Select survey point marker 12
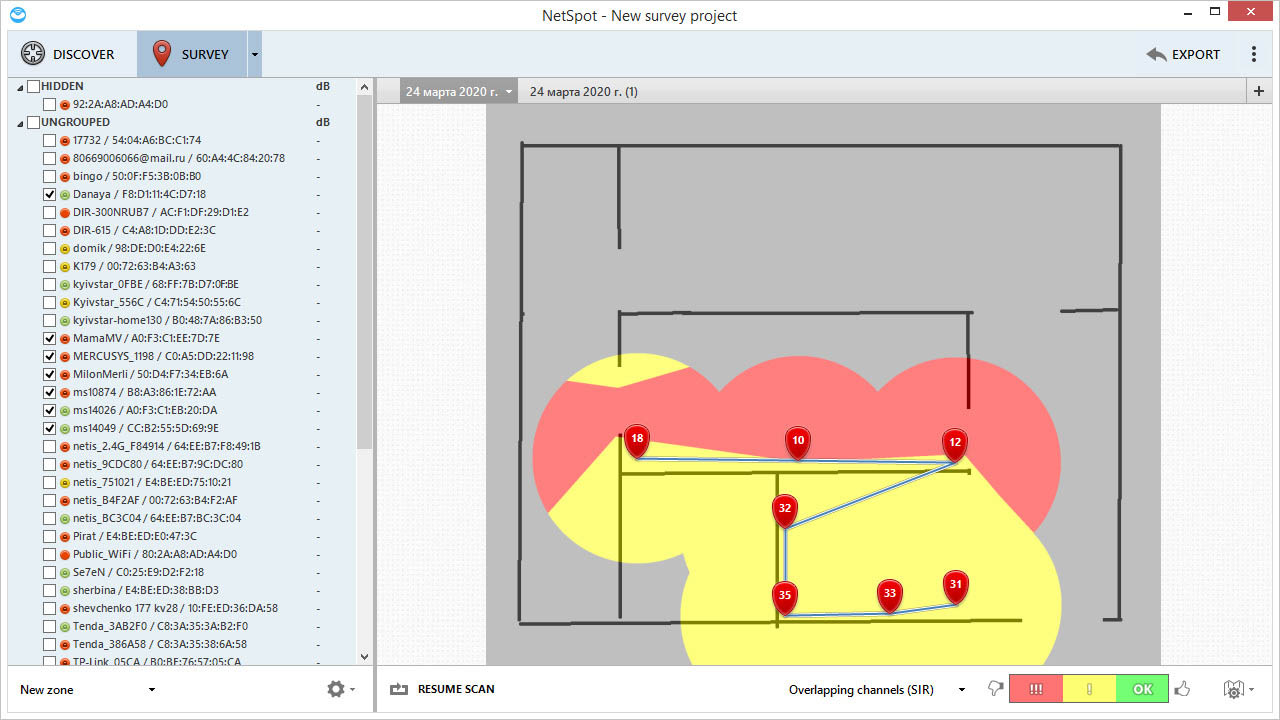The width and height of the screenshot is (1280, 720). coord(955,444)
